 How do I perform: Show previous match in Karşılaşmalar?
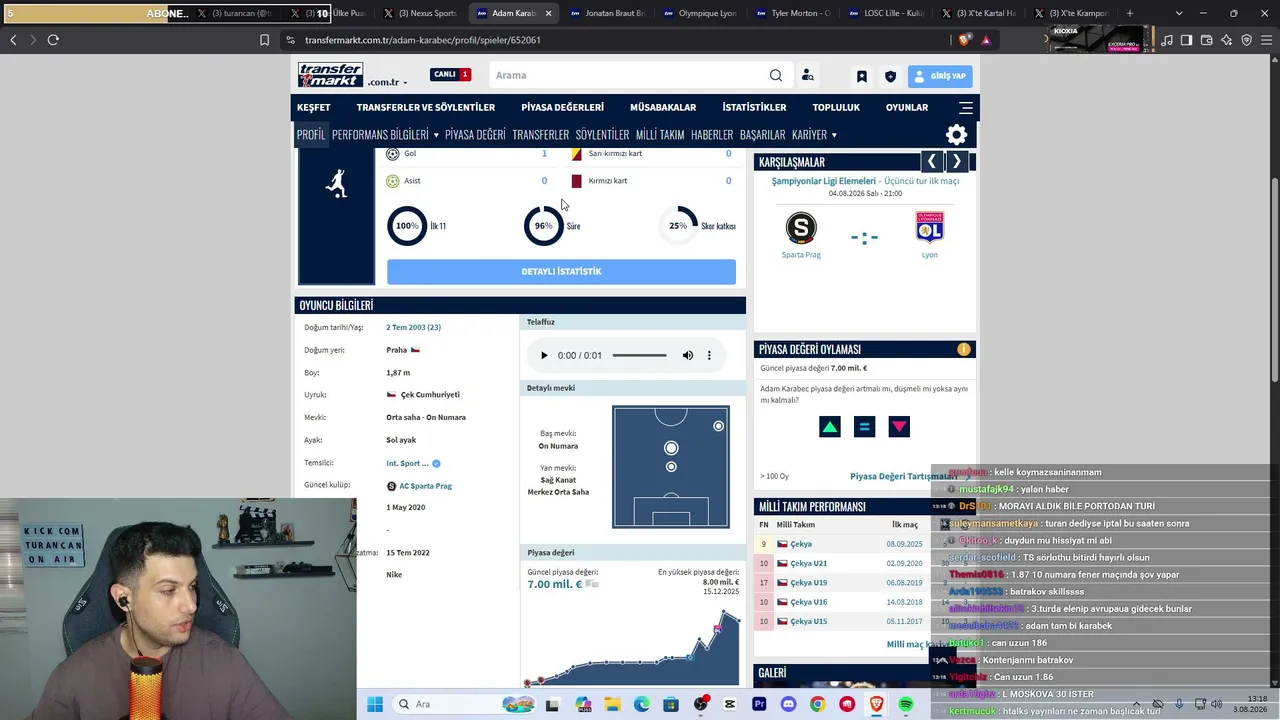pos(932,161)
